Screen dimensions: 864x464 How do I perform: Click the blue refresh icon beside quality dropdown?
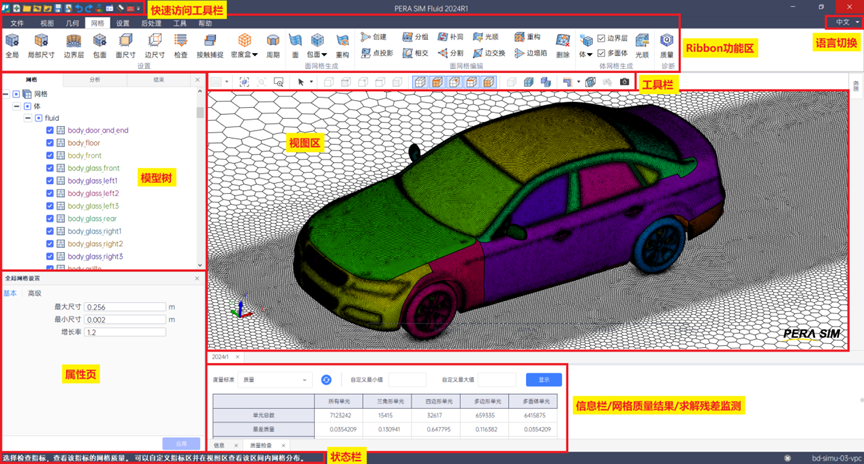[326, 380]
